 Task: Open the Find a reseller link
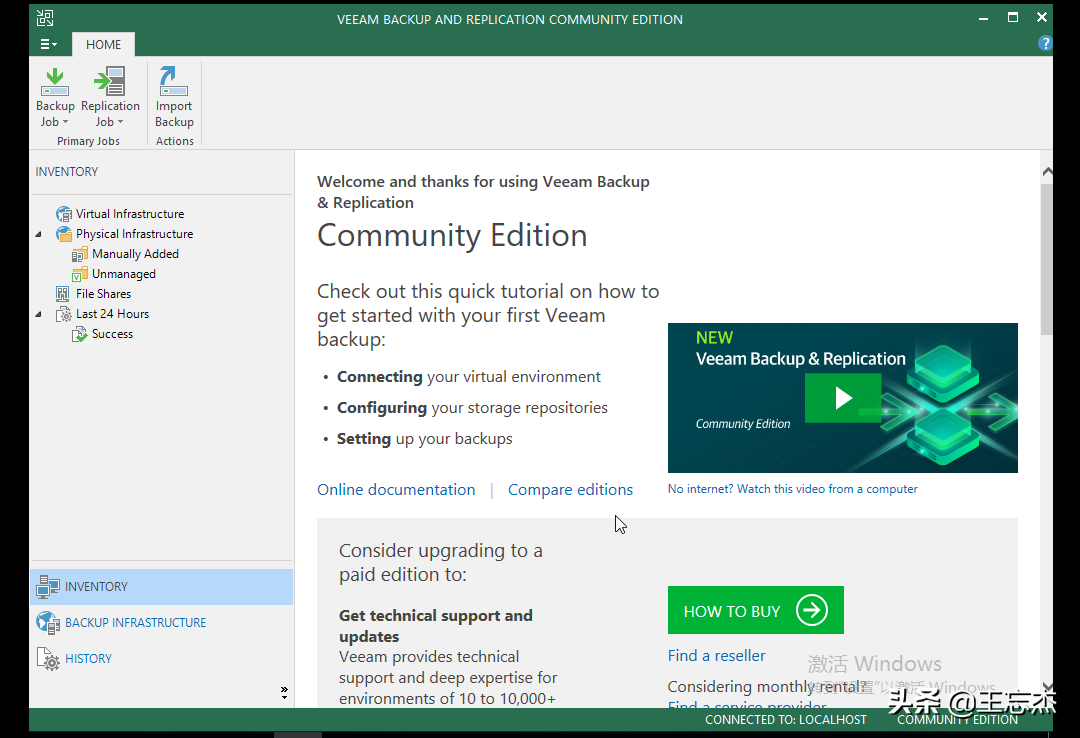click(x=716, y=656)
